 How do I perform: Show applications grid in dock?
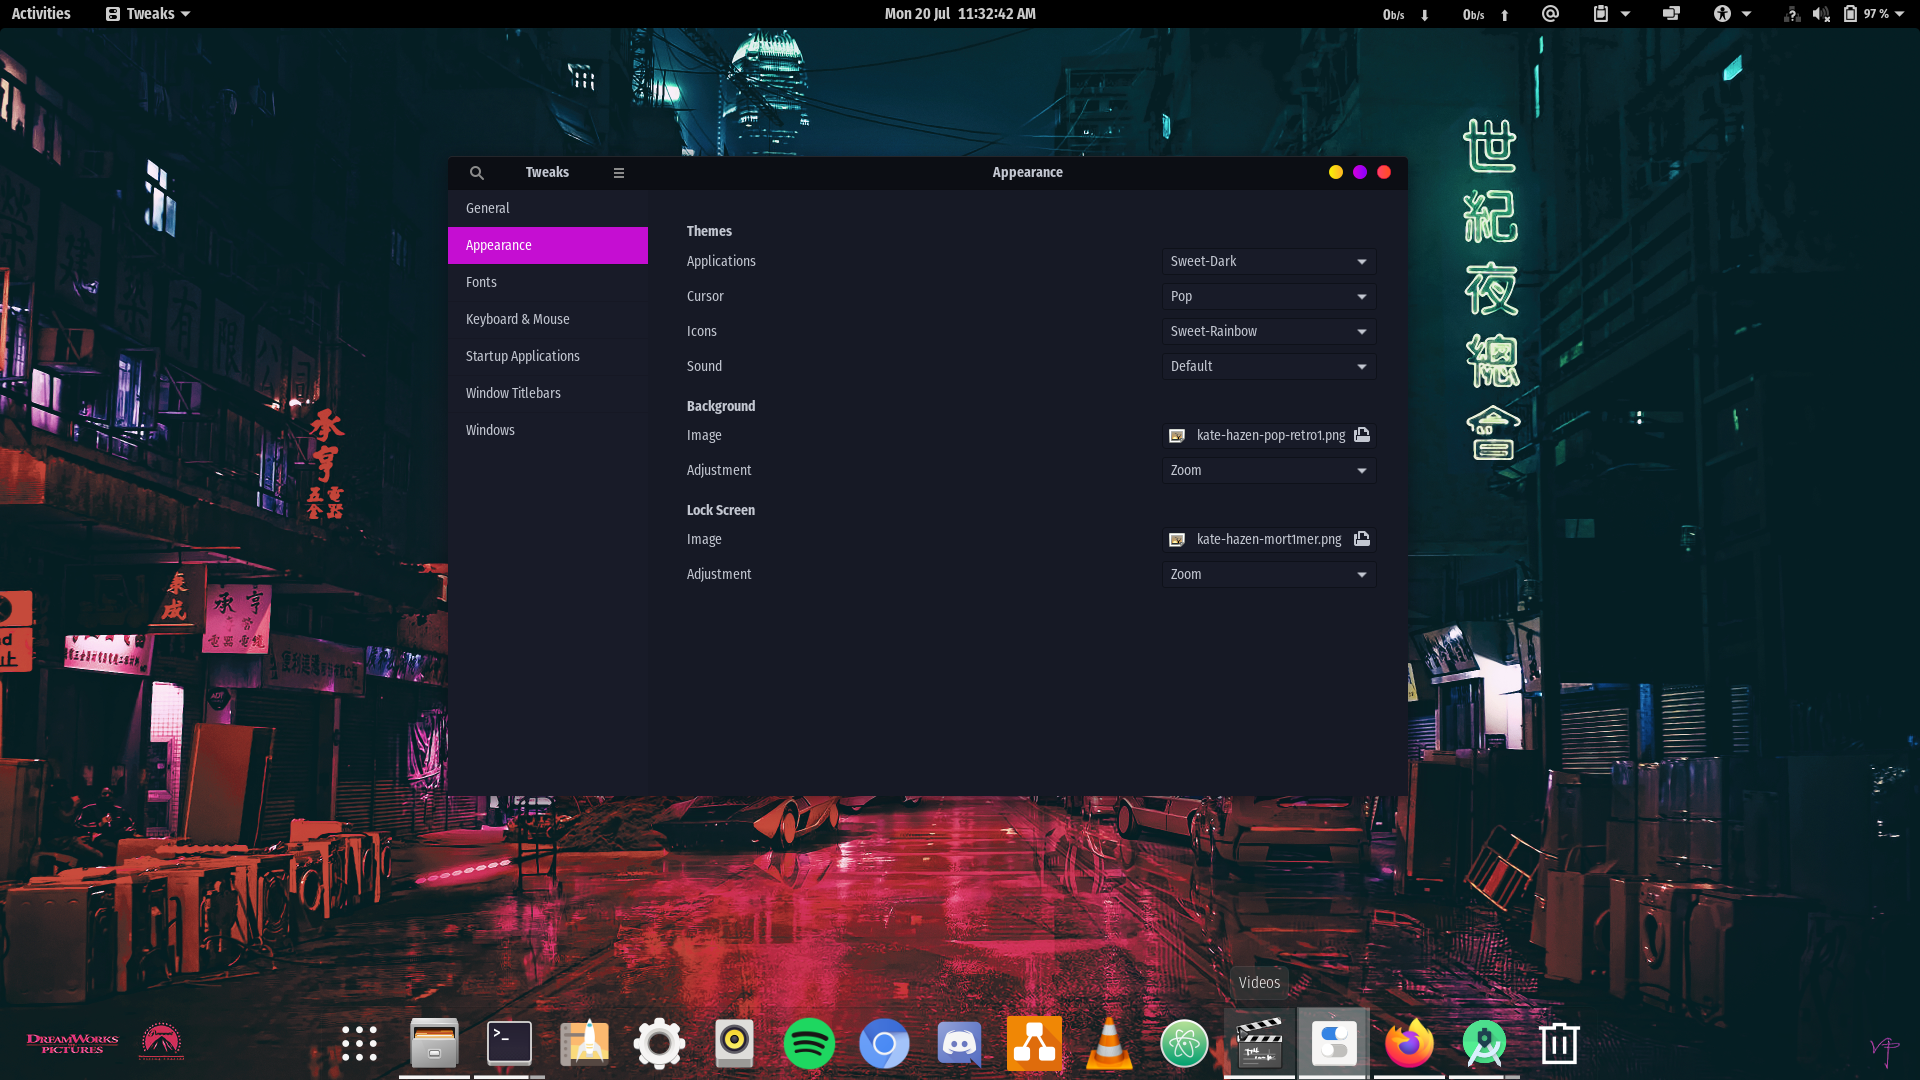point(359,1044)
